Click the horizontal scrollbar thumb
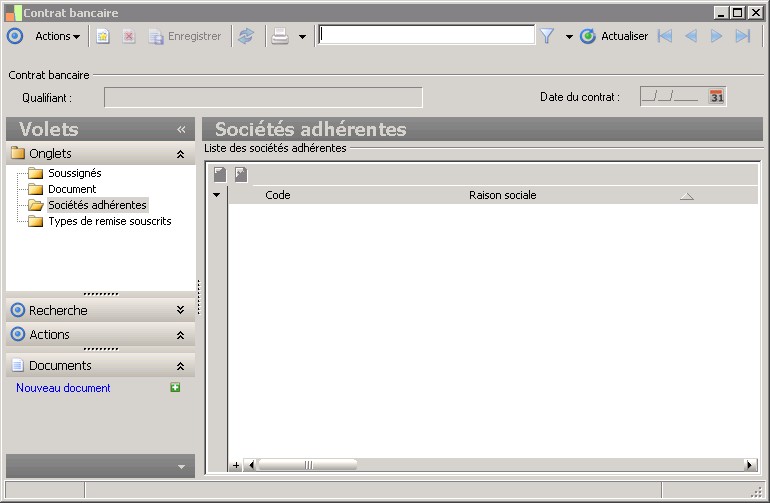This screenshot has width=770, height=503. (x=308, y=465)
